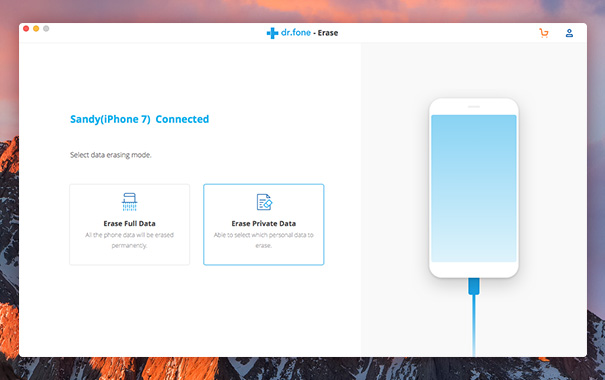Open the shopping cart icon
The width and height of the screenshot is (605, 380).
tap(544, 33)
